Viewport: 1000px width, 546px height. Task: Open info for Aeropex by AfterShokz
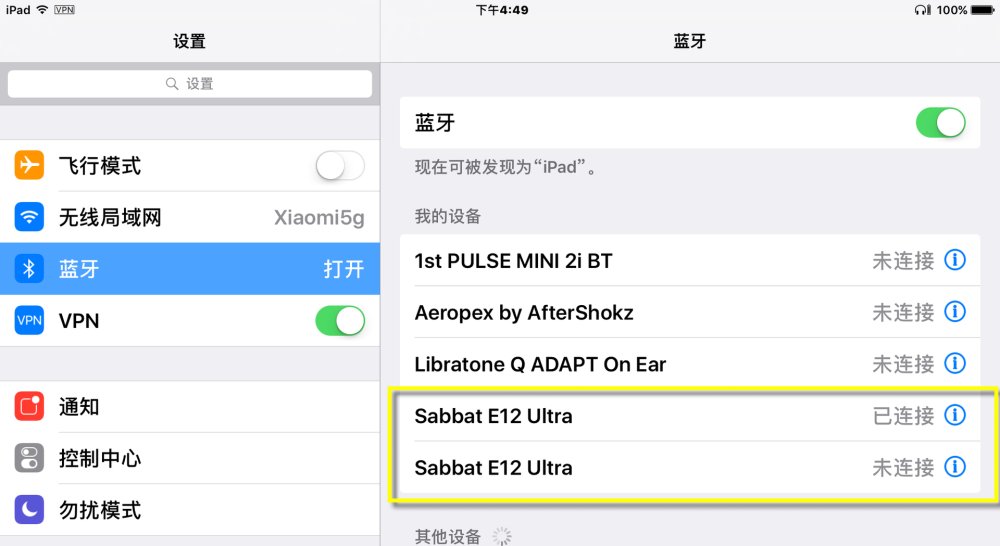coord(955,312)
